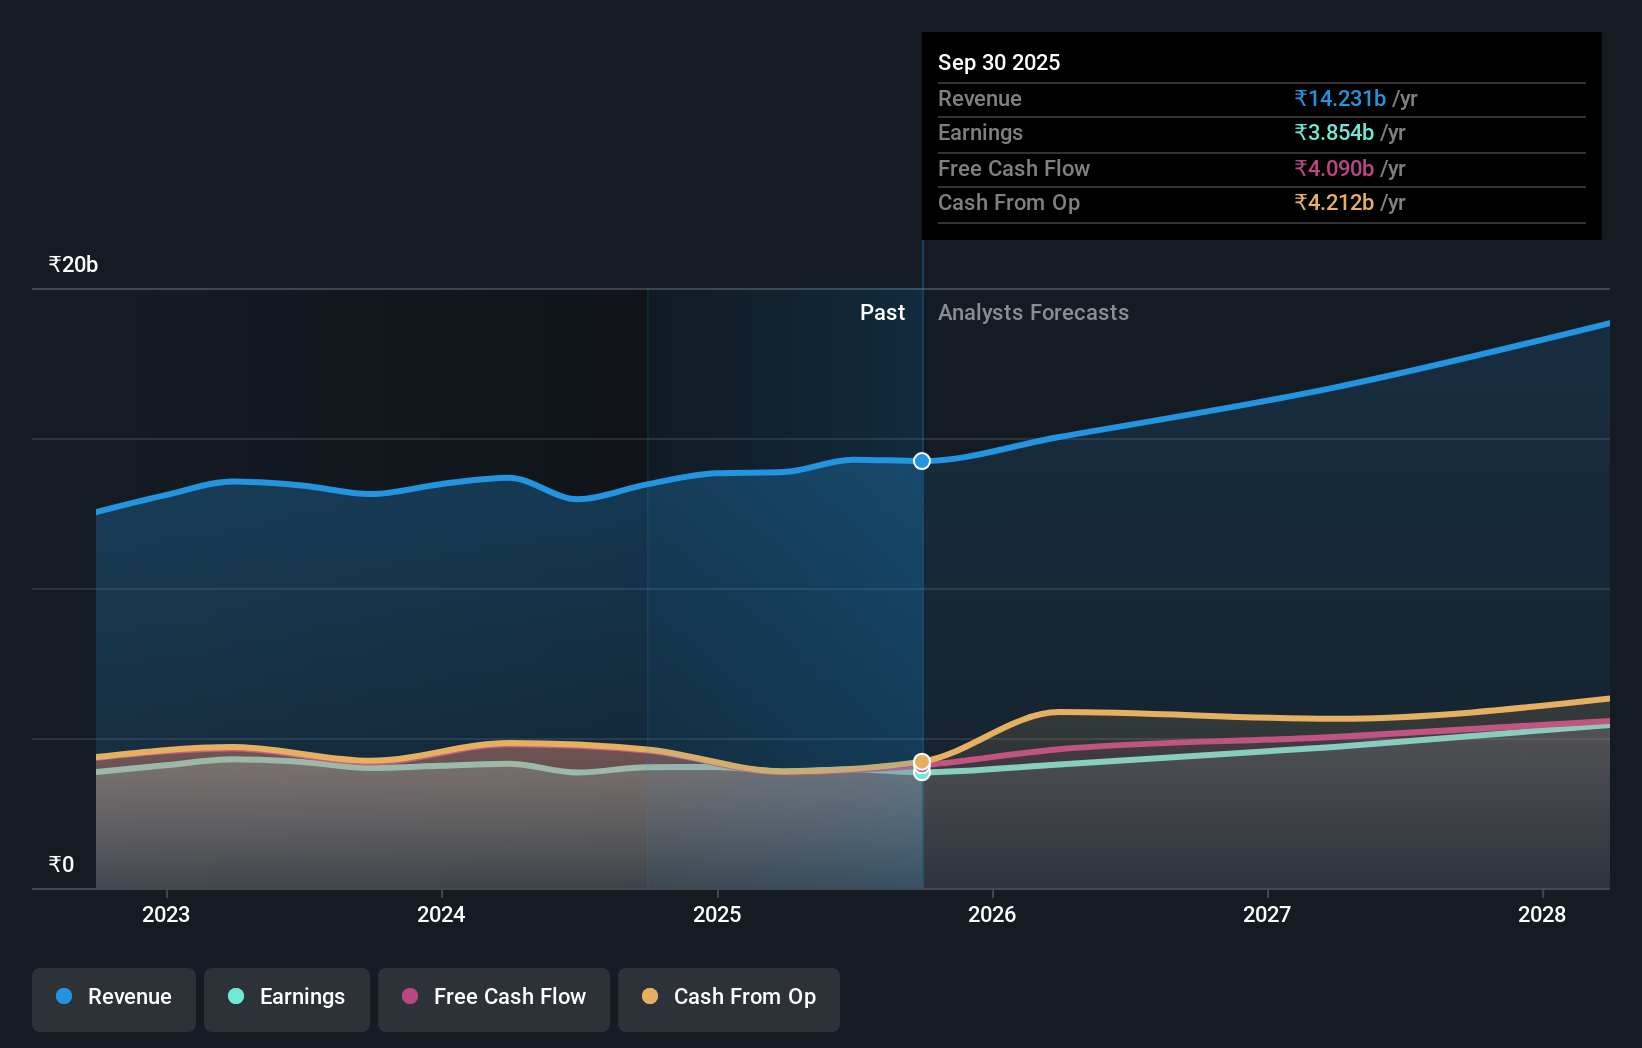1642x1048 pixels.
Task: Select the Revenue data point marker on the chart
Action: tap(921, 461)
